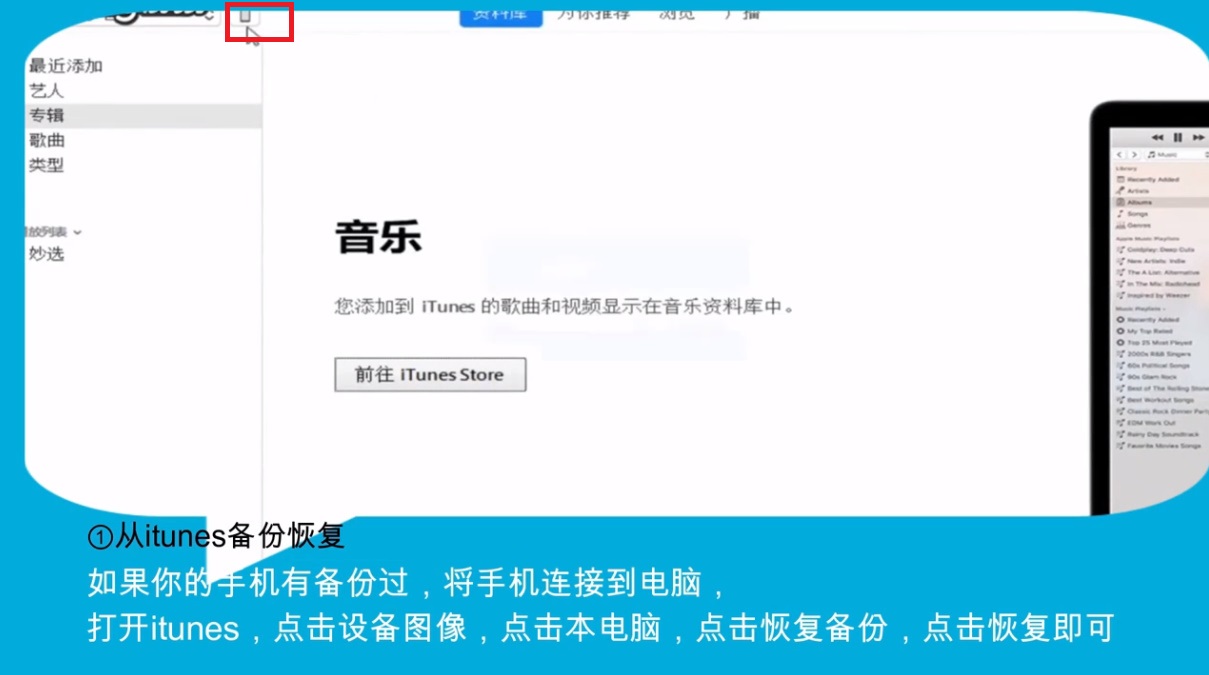Select 类型 in the sidebar
The image size is (1209, 675).
click(46, 165)
